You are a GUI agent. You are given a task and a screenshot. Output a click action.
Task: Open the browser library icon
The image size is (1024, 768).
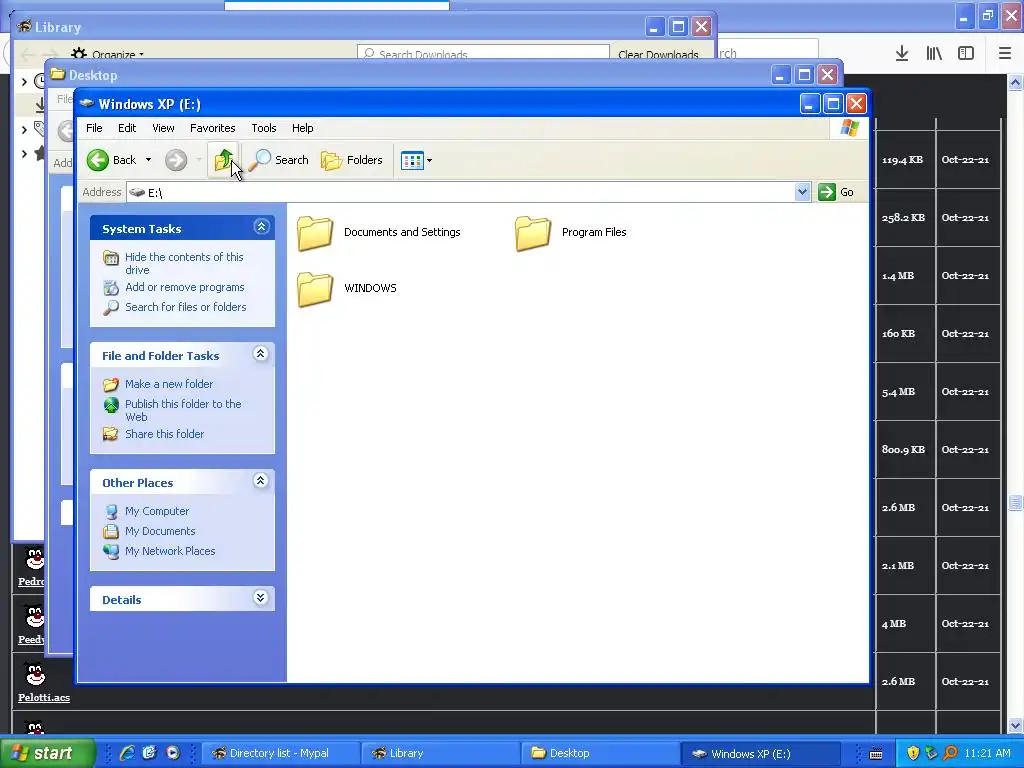934,53
